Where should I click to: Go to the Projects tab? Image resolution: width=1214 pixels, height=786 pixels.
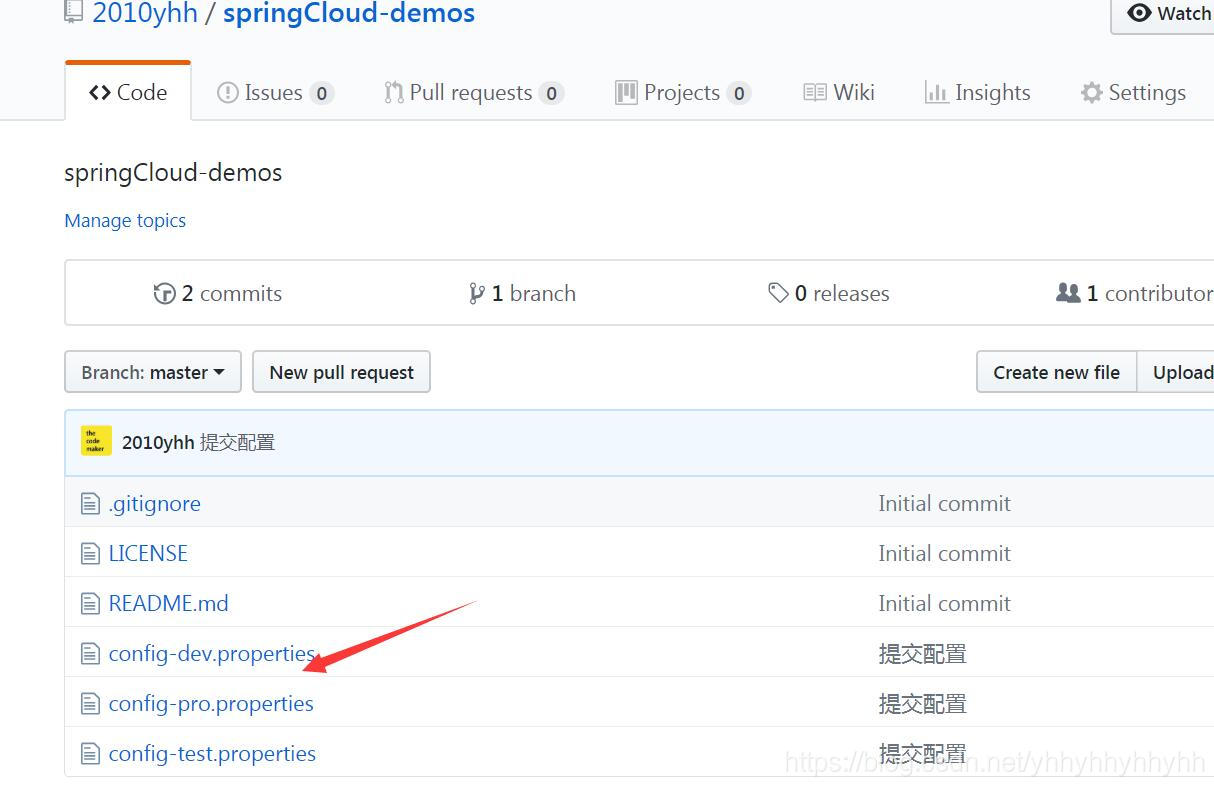(x=683, y=93)
